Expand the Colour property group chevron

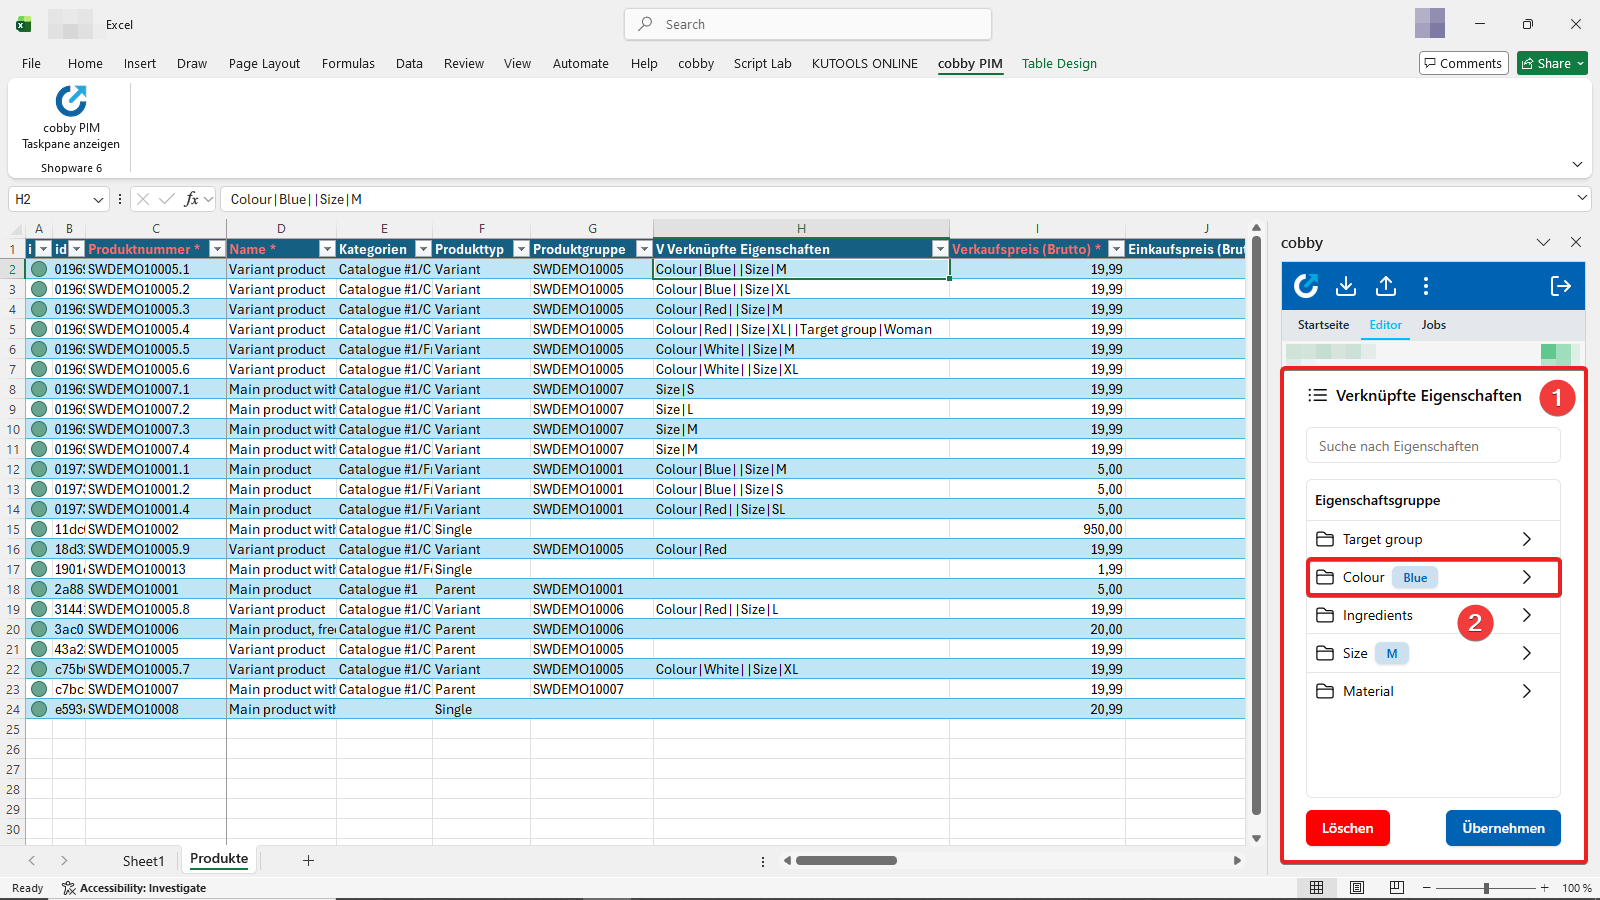(1527, 577)
